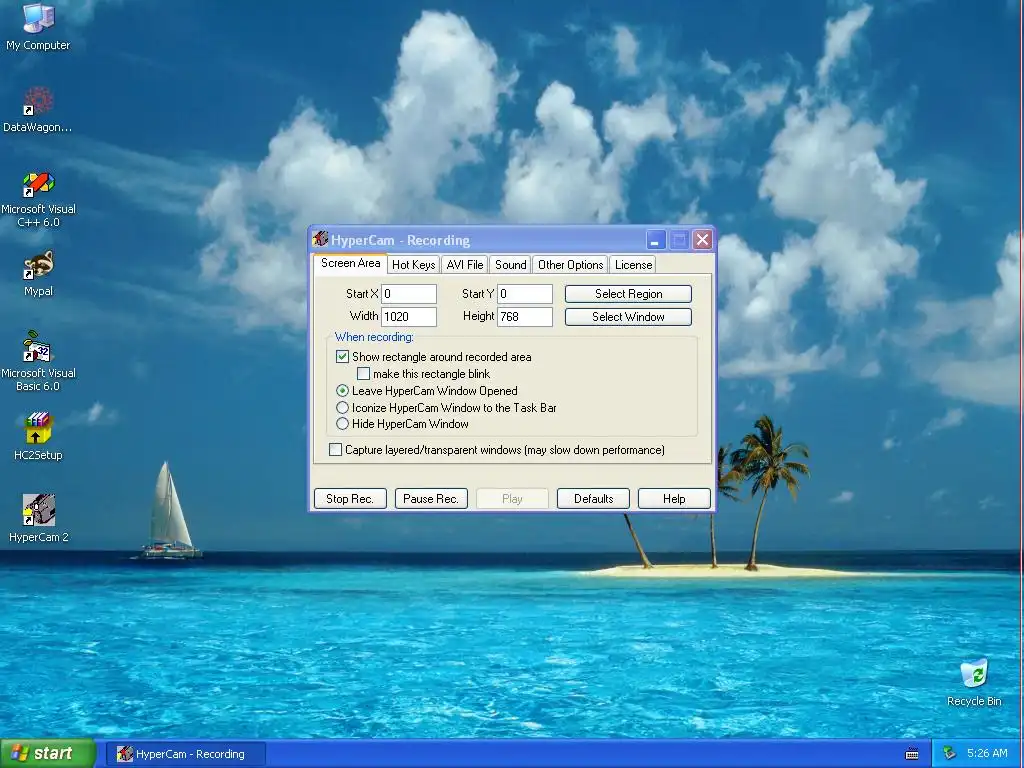Screen dimensions: 1024x768
Task: Switch to the Sound tab
Action: pyautogui.click(x=510, y=264)
